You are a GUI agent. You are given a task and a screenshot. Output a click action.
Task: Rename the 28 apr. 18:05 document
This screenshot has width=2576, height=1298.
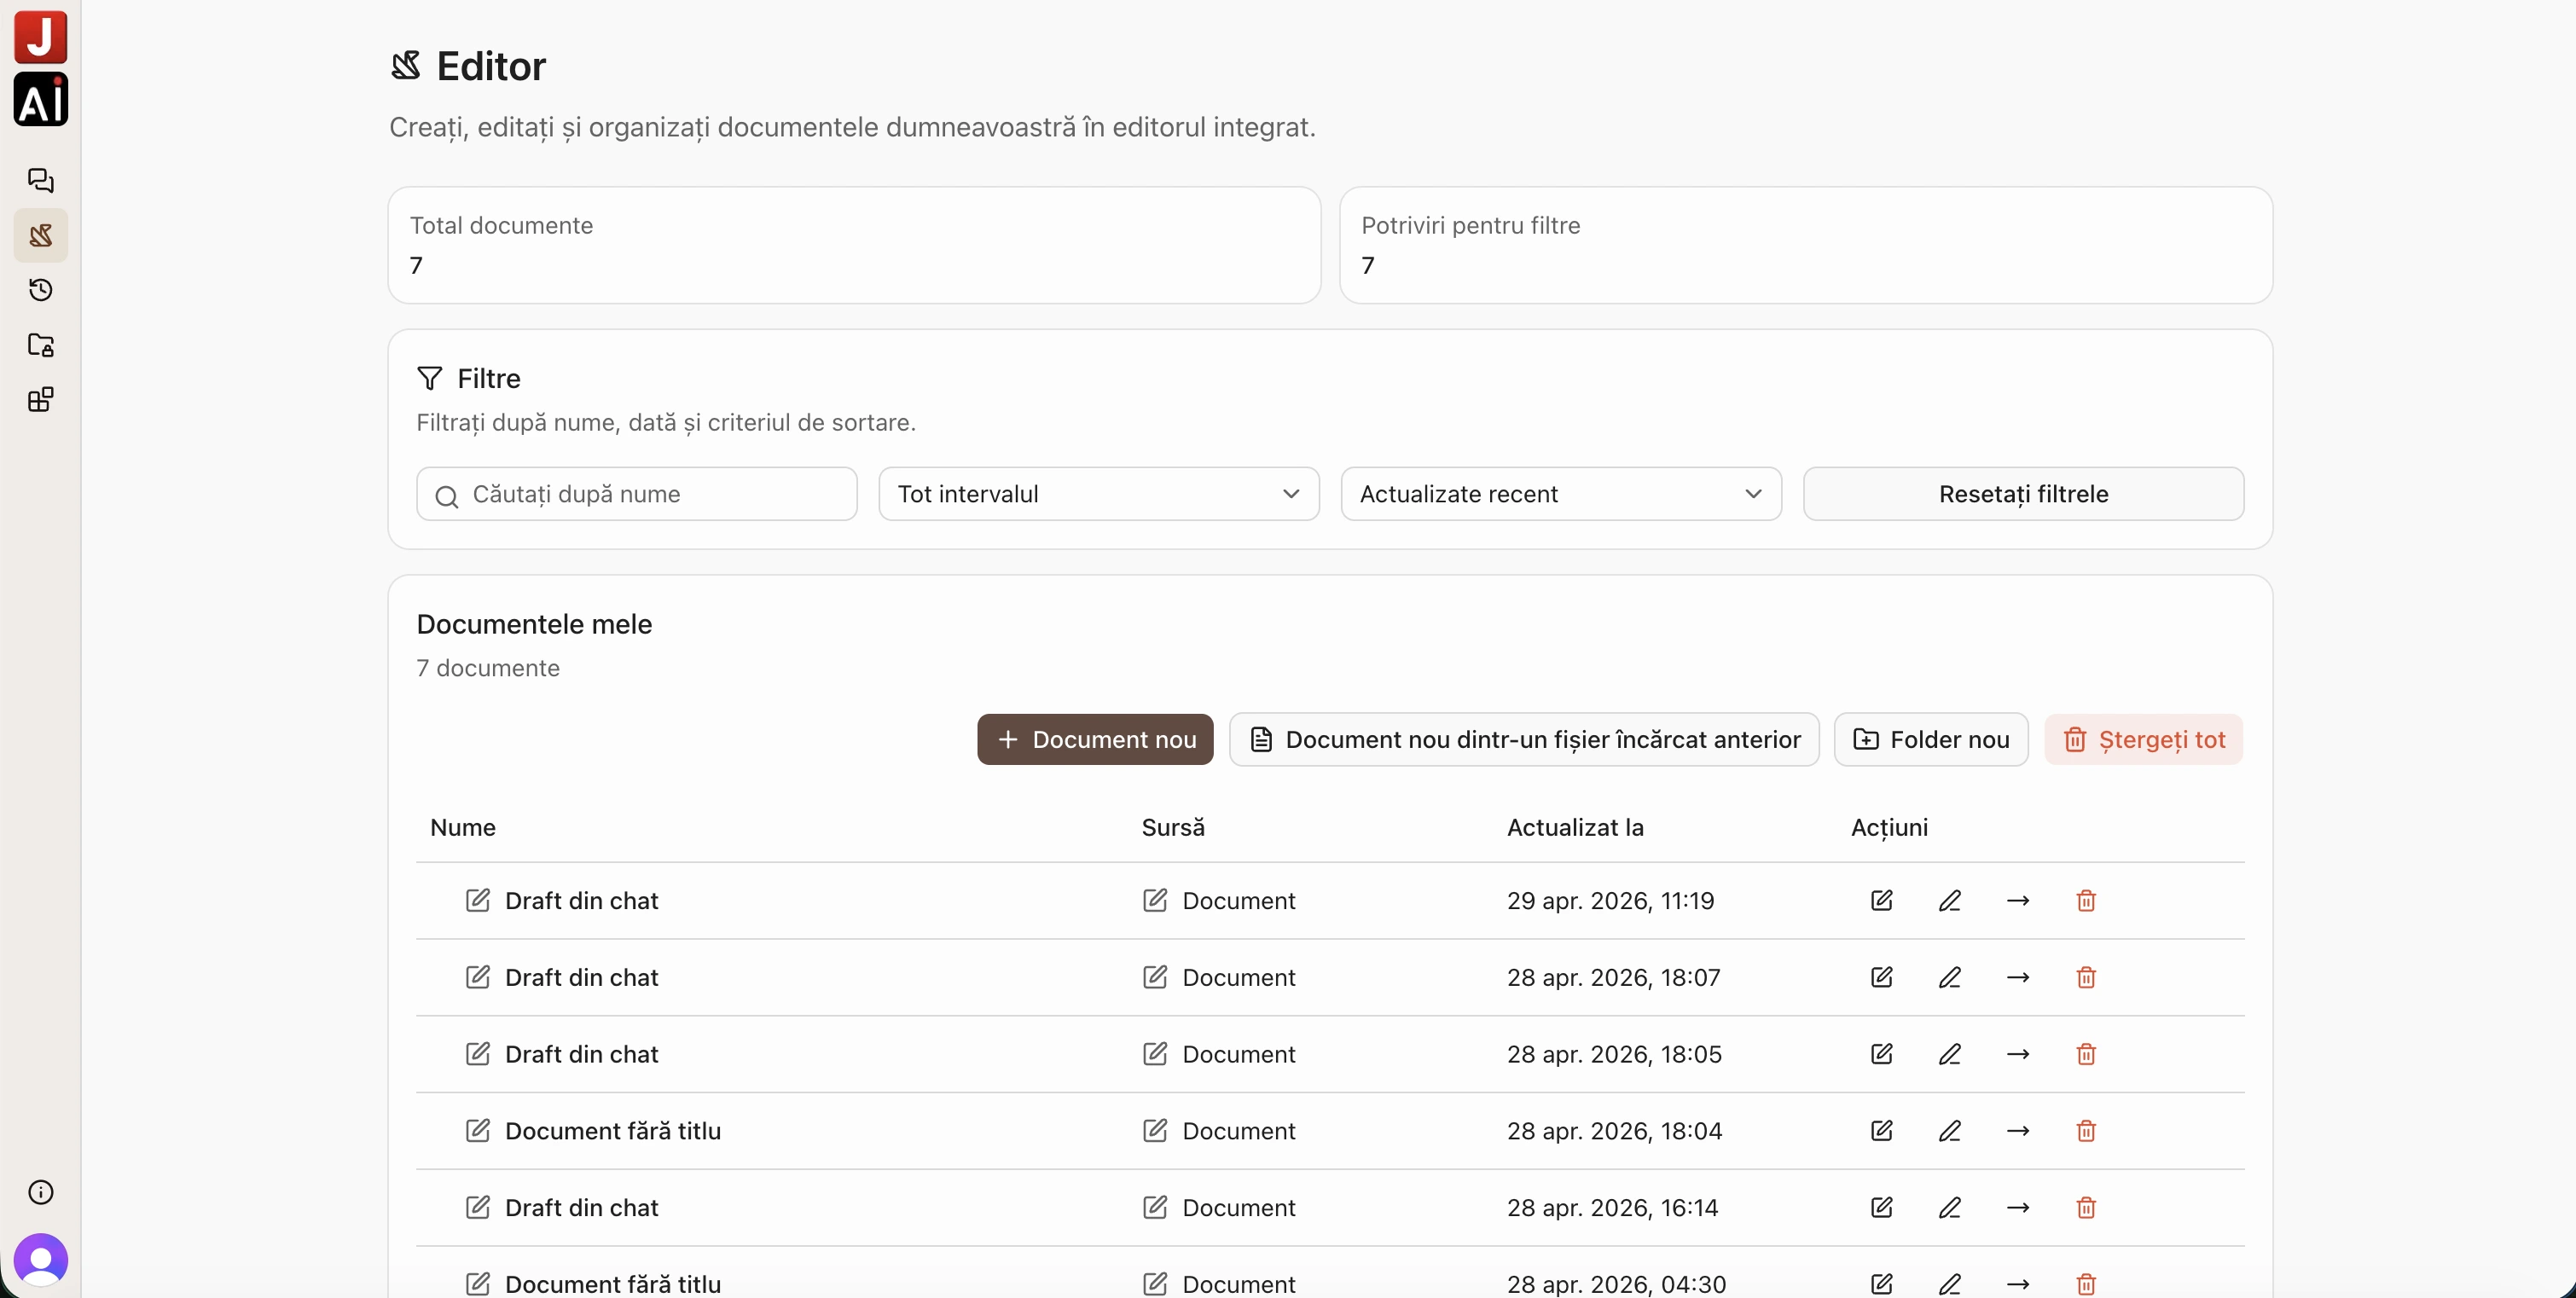[1949, 1054]
